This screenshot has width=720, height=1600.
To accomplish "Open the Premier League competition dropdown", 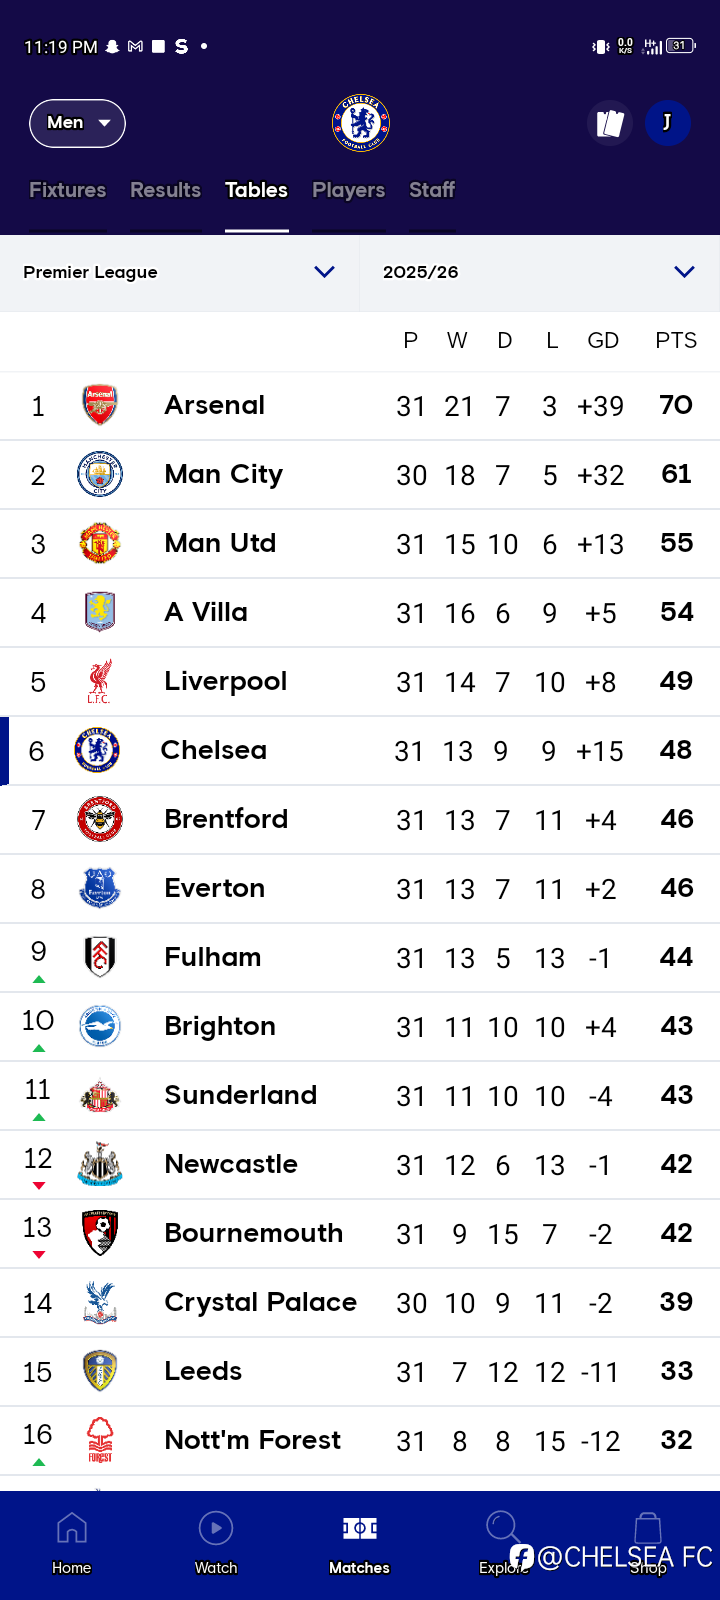I will coord(180,272).
